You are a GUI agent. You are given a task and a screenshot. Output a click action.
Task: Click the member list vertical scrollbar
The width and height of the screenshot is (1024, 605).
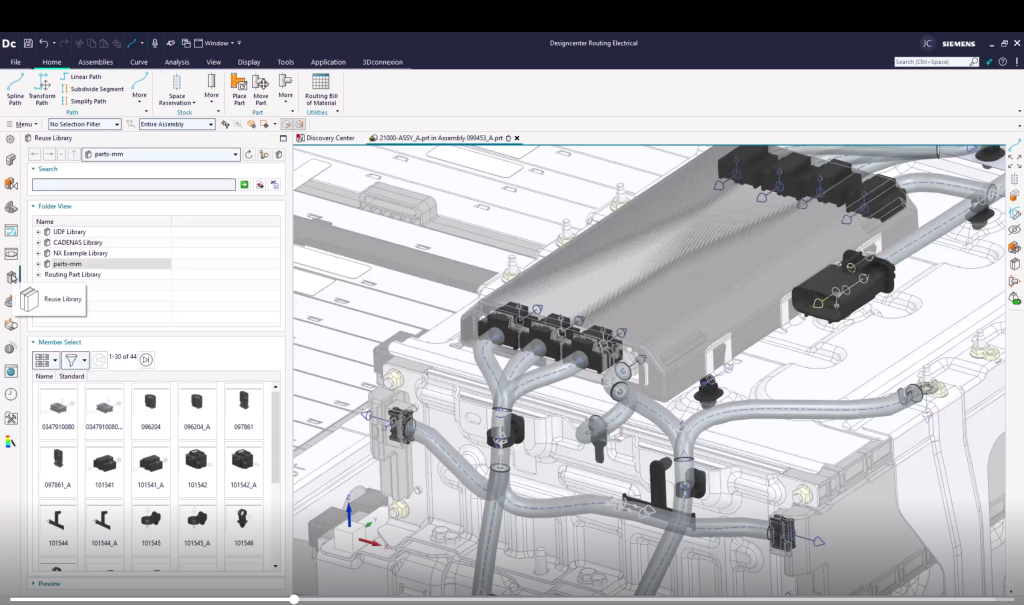coord(276,439)
